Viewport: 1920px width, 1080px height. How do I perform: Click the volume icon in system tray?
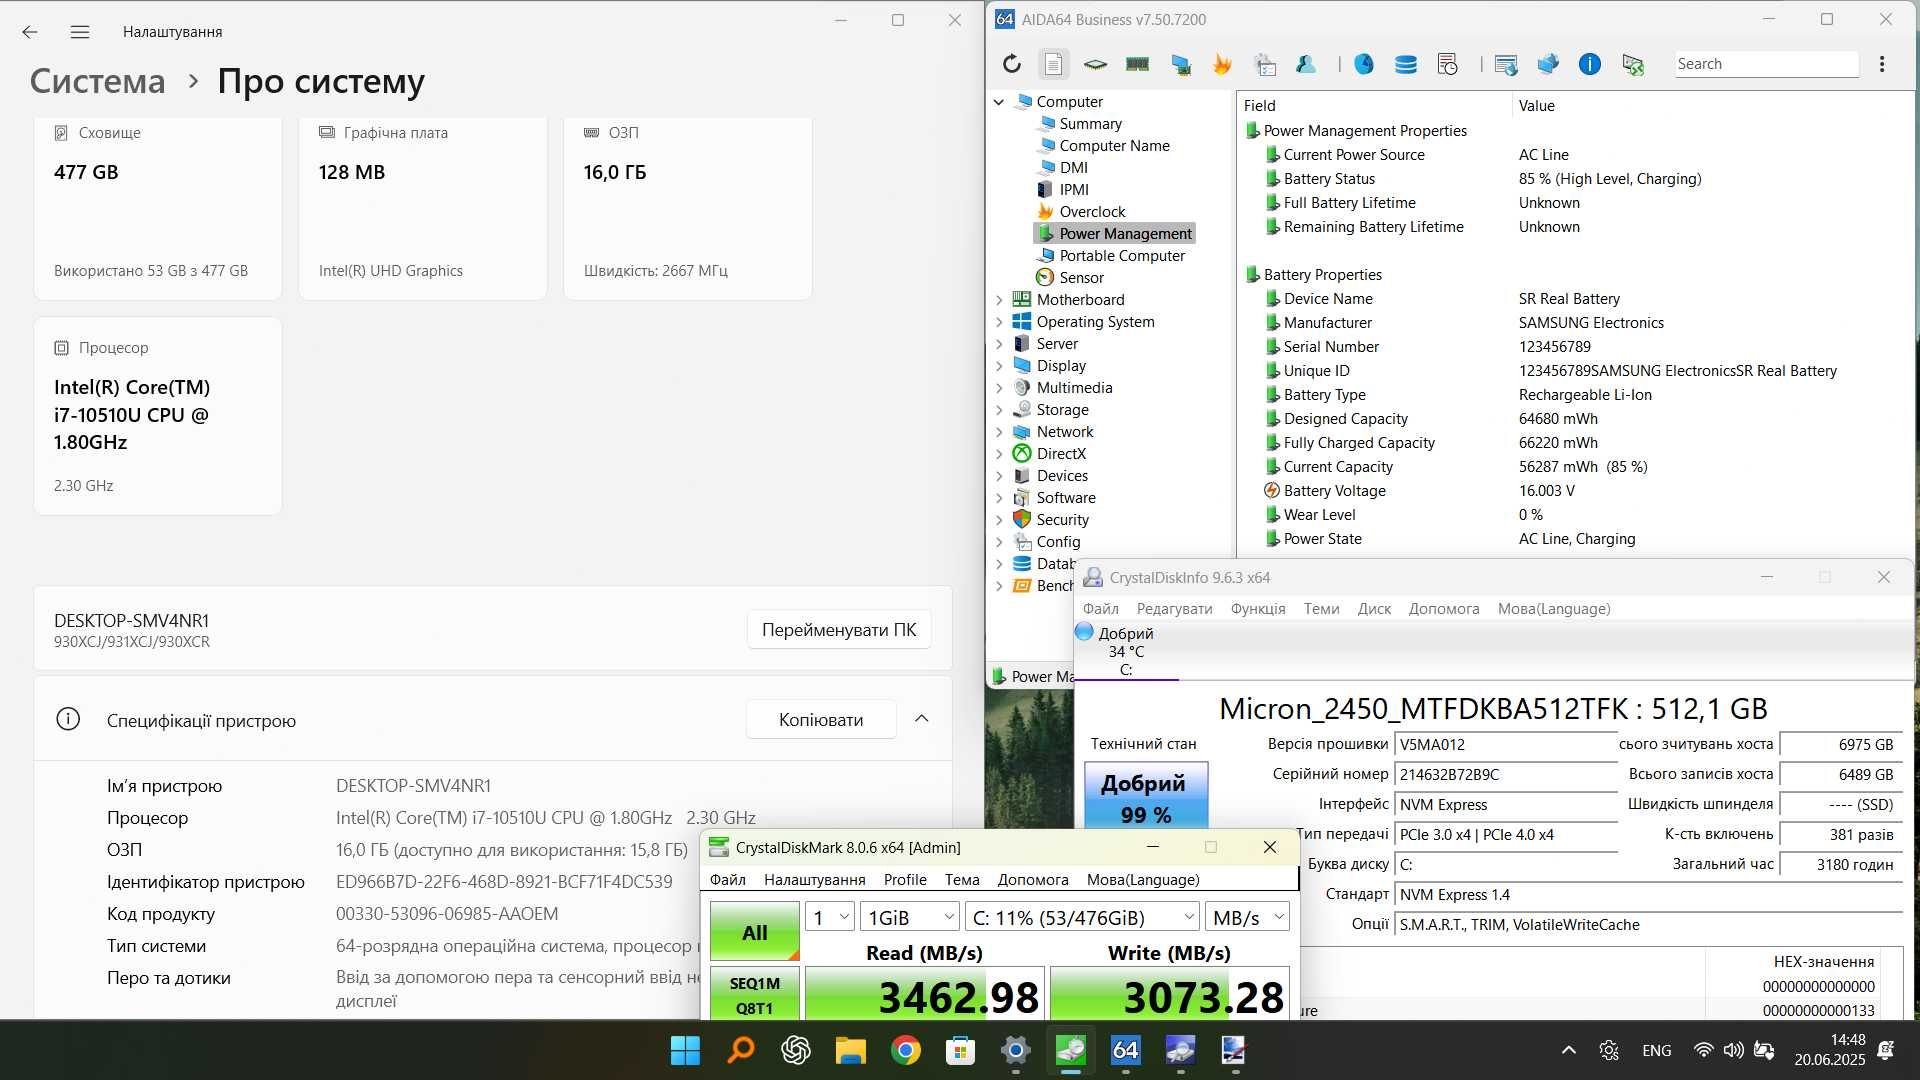(1734, 1050)
